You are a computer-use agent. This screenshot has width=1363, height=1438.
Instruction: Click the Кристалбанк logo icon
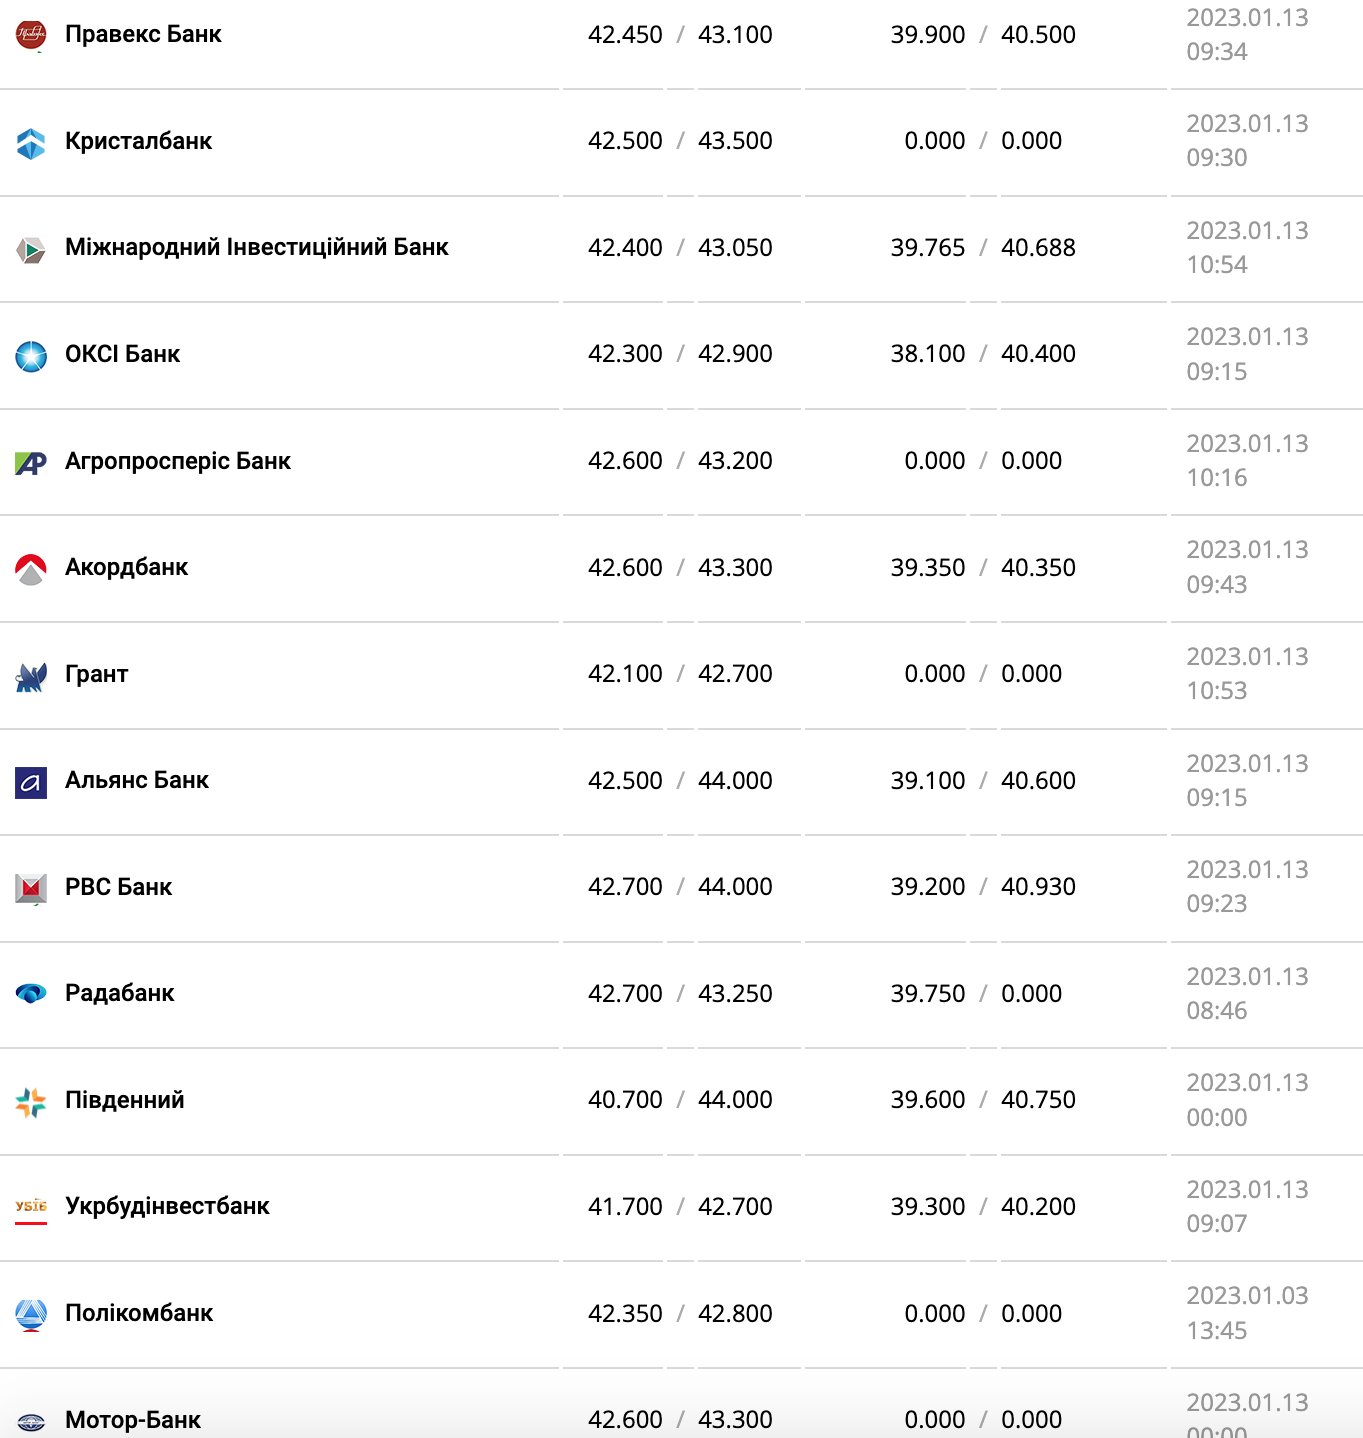(x=31, y=142)
